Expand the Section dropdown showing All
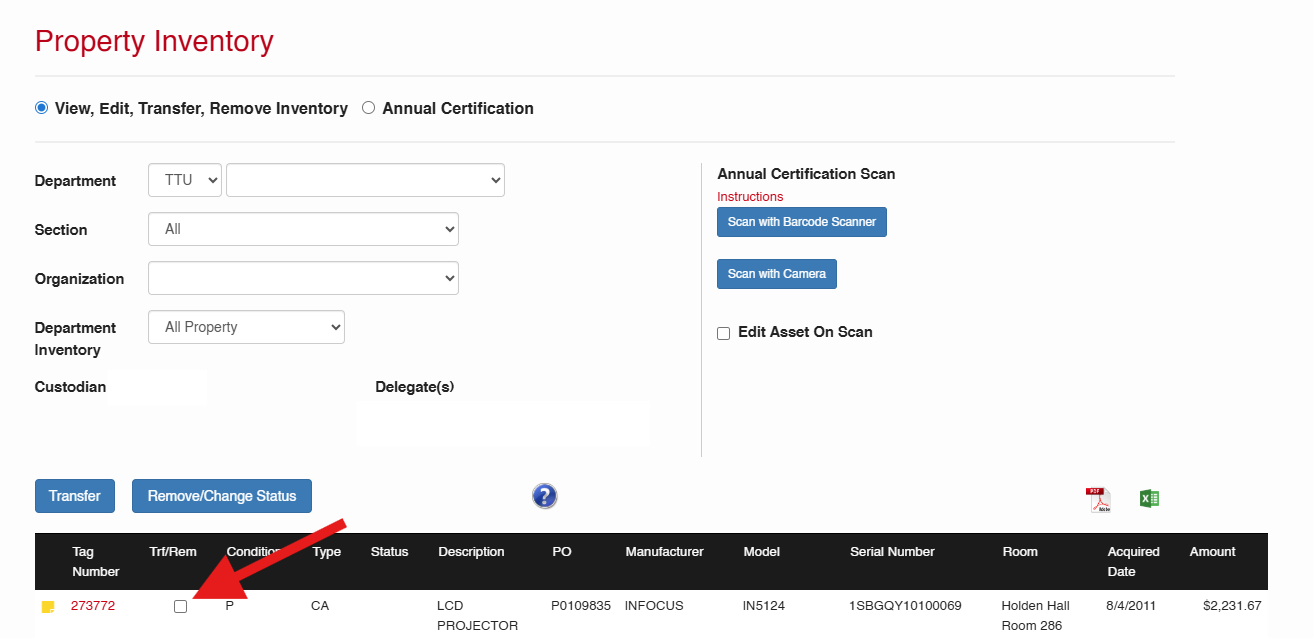 pos(303,229)
